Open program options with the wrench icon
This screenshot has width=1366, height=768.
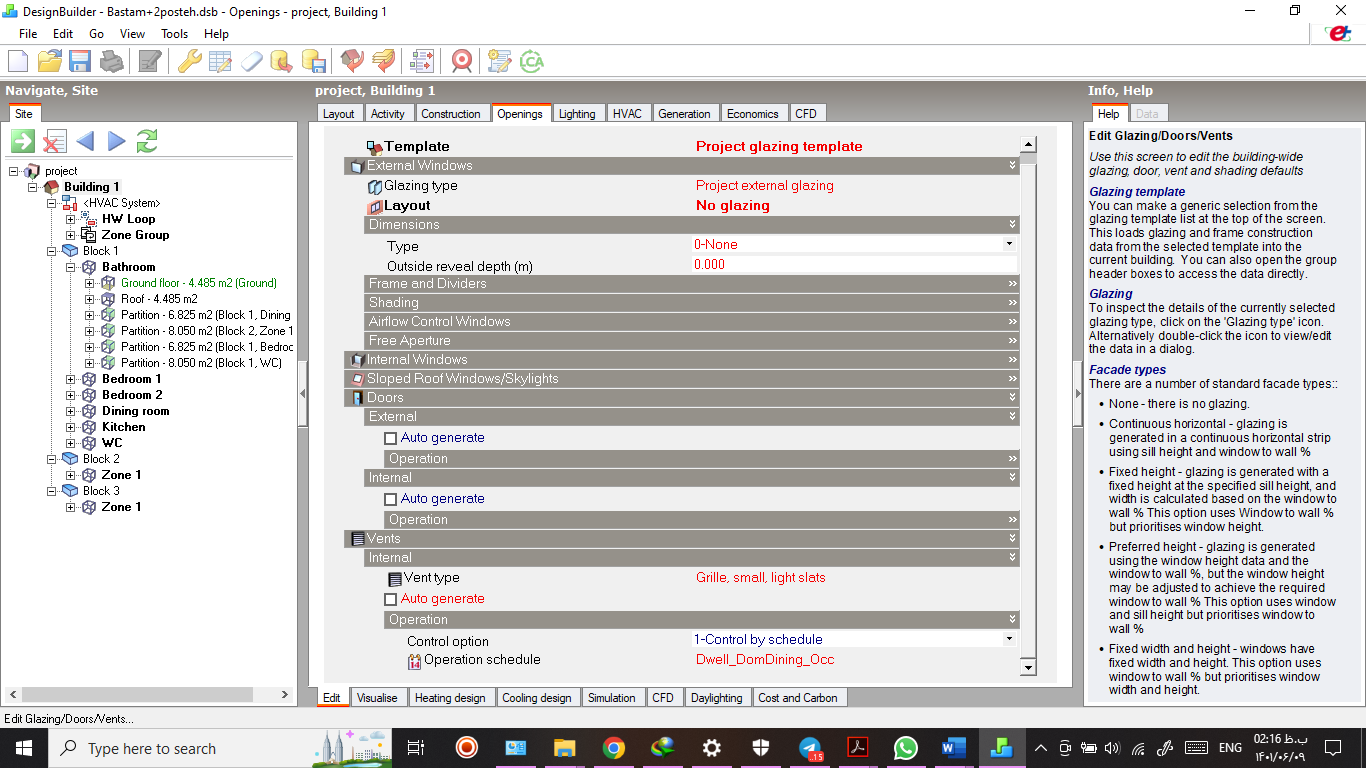(x=189, y=61)
